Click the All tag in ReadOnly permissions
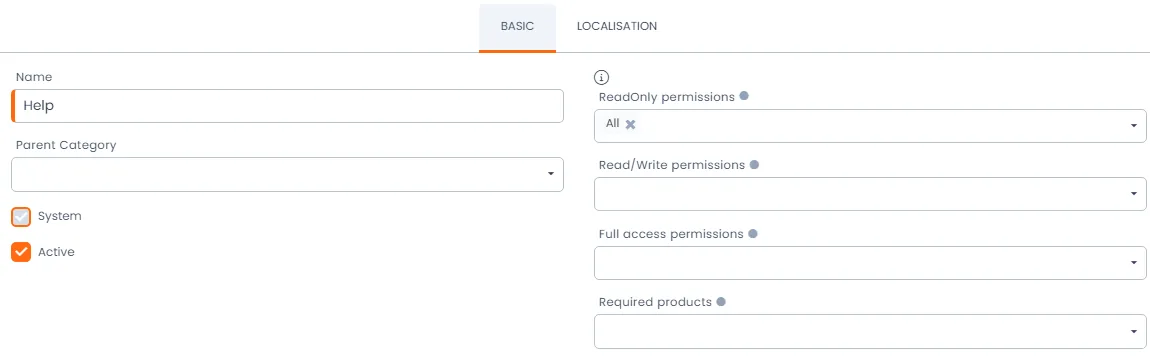Screen dimensions: 1150x364 613,123
